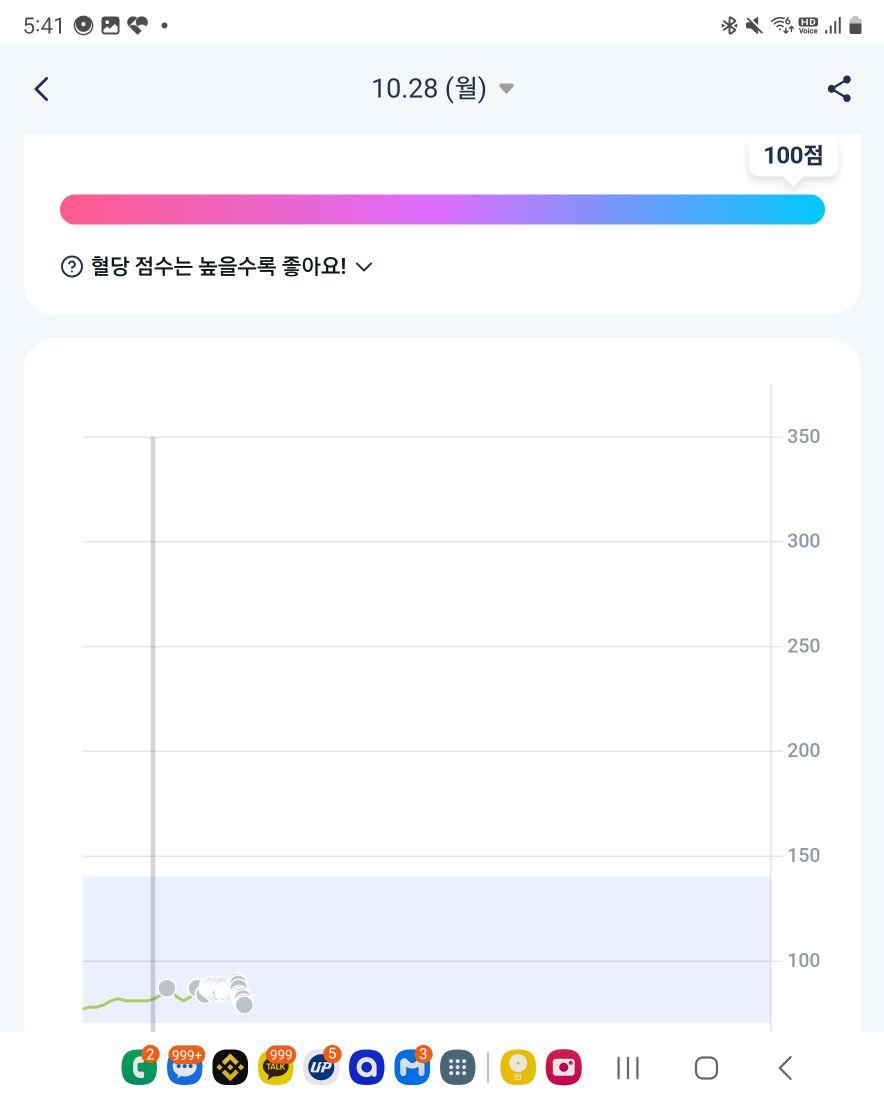Open the blue M app with 3 badge
884x1104 pixels.
pyautogui.click(x=412, y=1067)
